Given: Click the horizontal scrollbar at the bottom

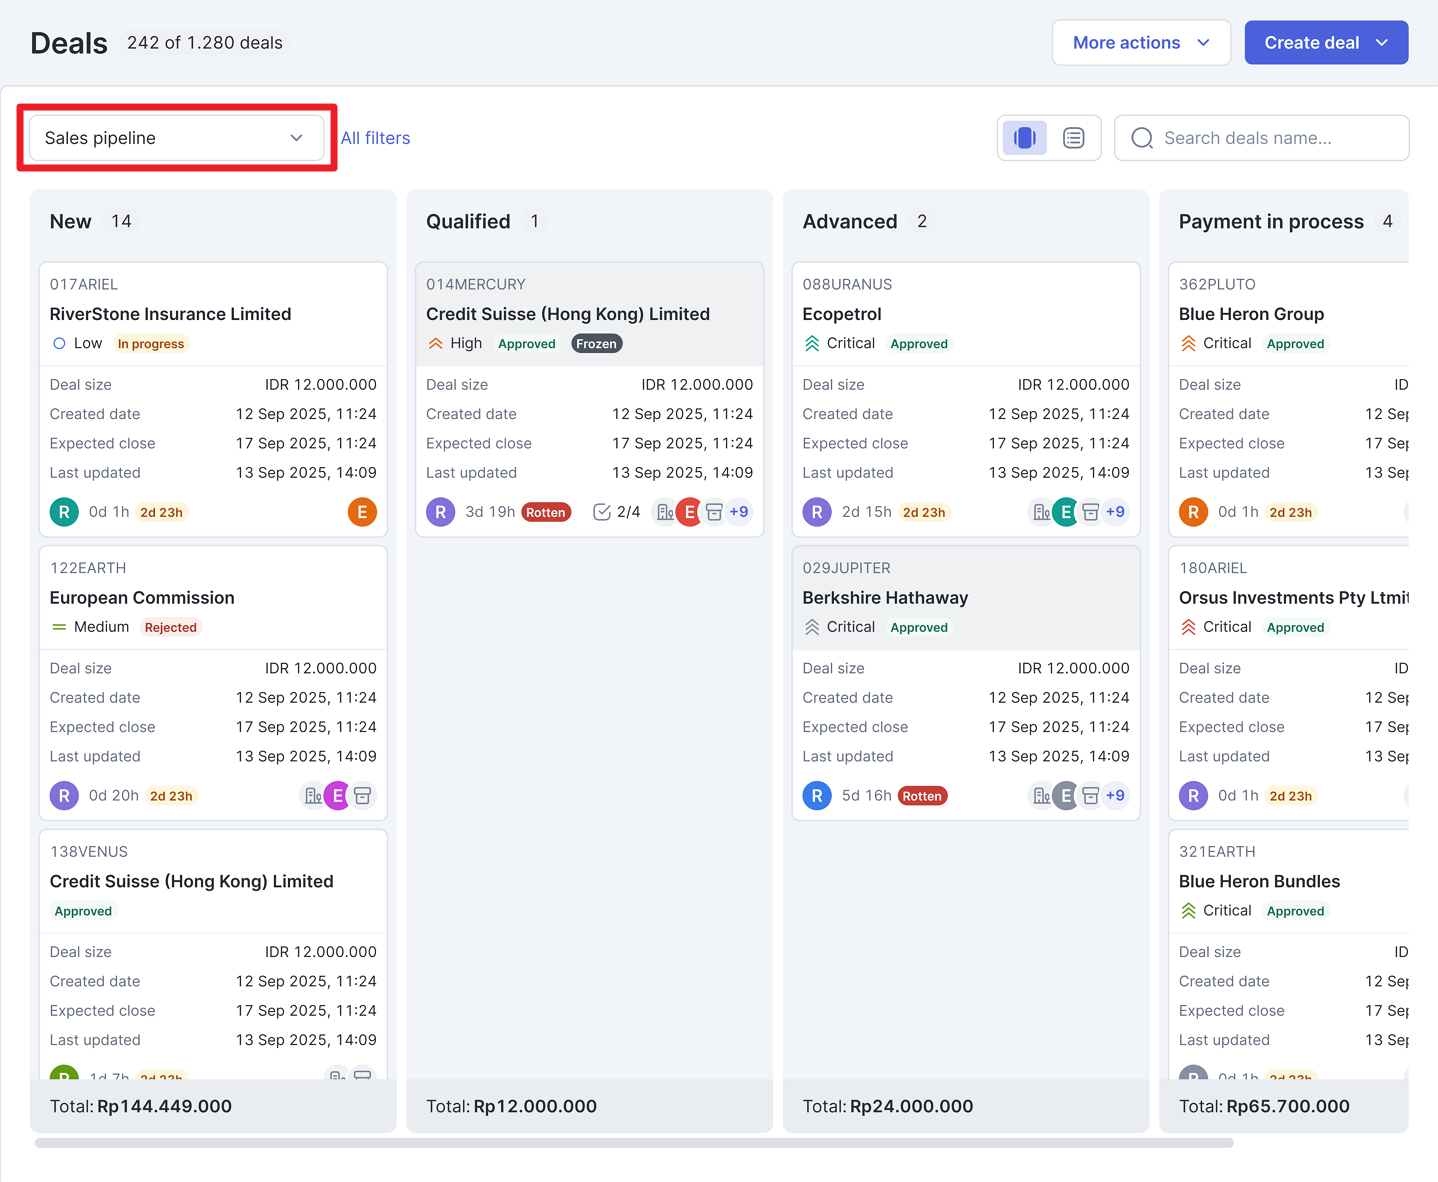Looking at the screenshot, I should click(634, 1143).
